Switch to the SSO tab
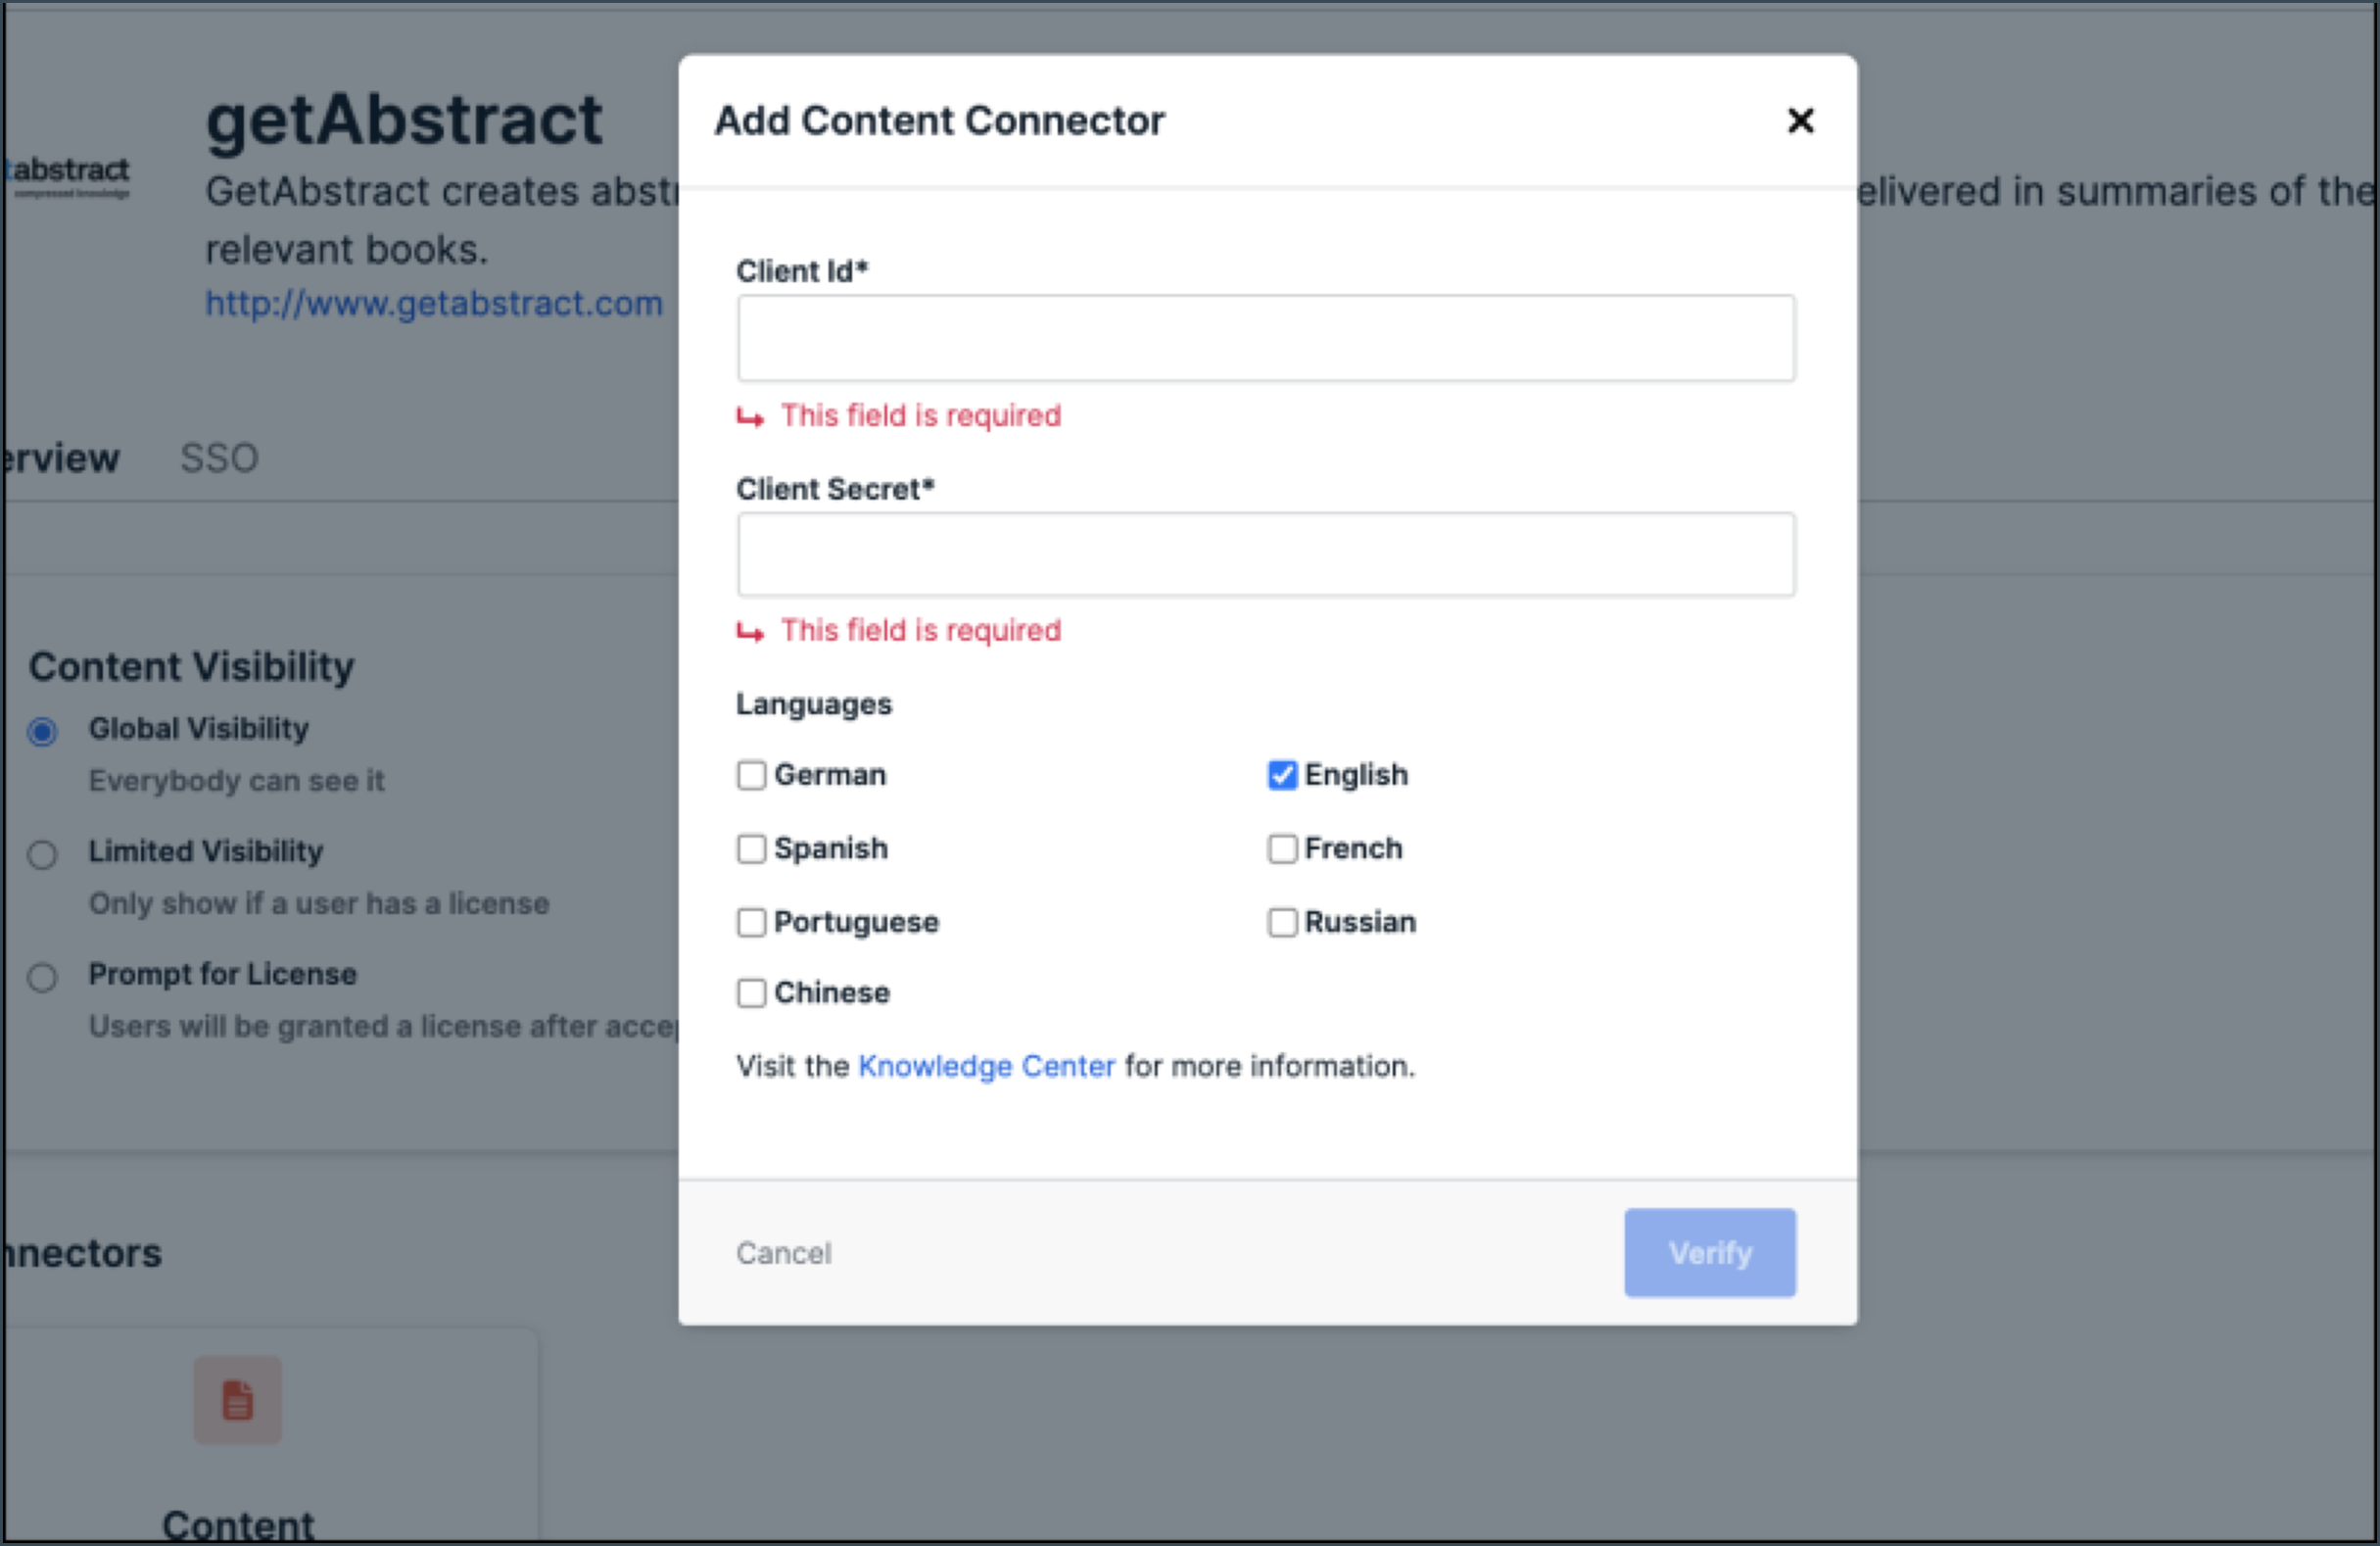Image resolution: width=2380 pixels, height=1546 pixels. 219,458
